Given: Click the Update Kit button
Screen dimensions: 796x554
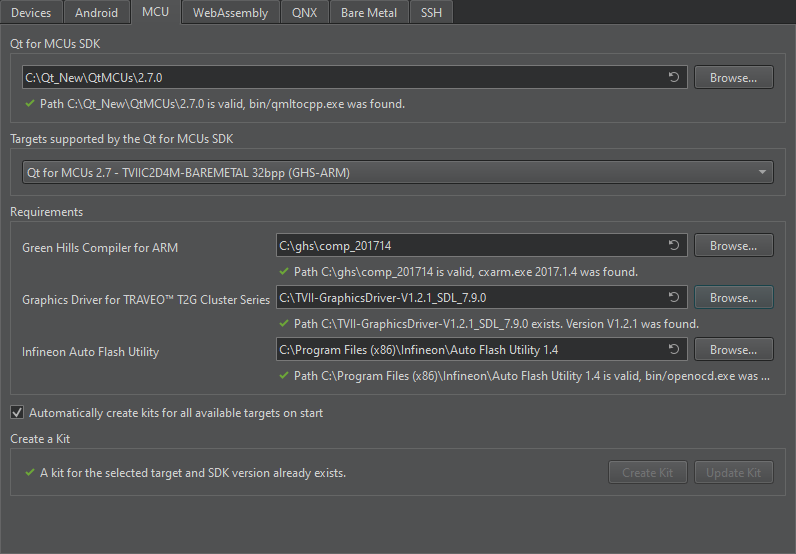Looking at the screenshot, I should point(733,473).
